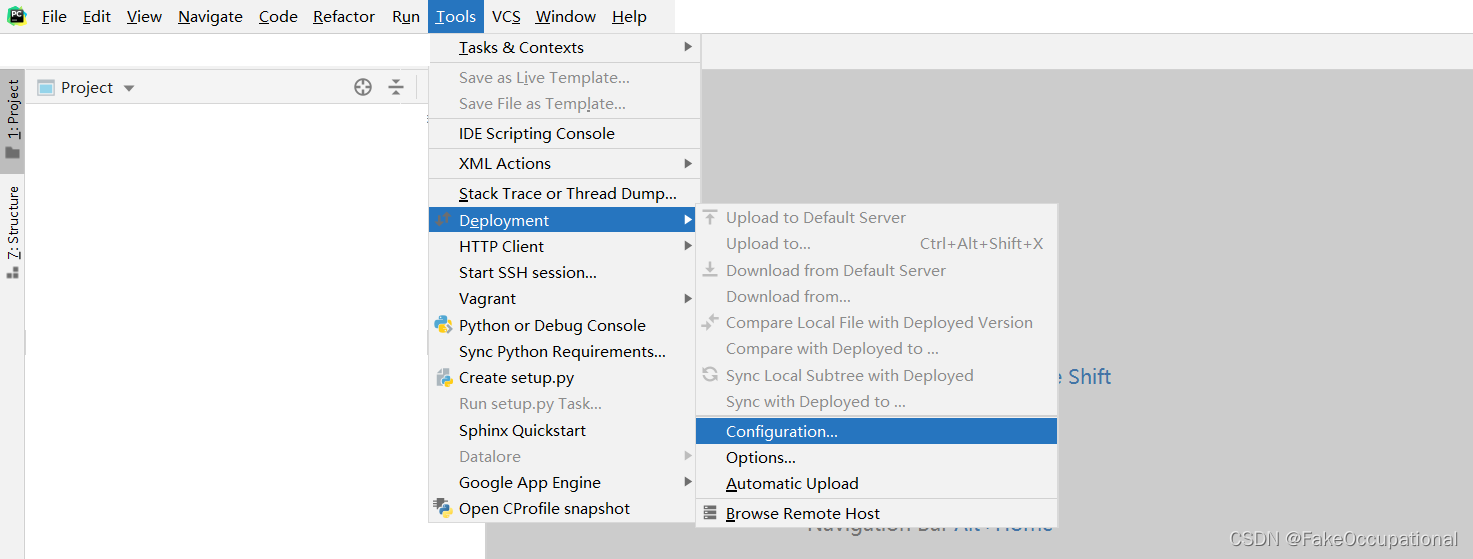Open the Help menu
1473x559 pixels.
point(629,16)
